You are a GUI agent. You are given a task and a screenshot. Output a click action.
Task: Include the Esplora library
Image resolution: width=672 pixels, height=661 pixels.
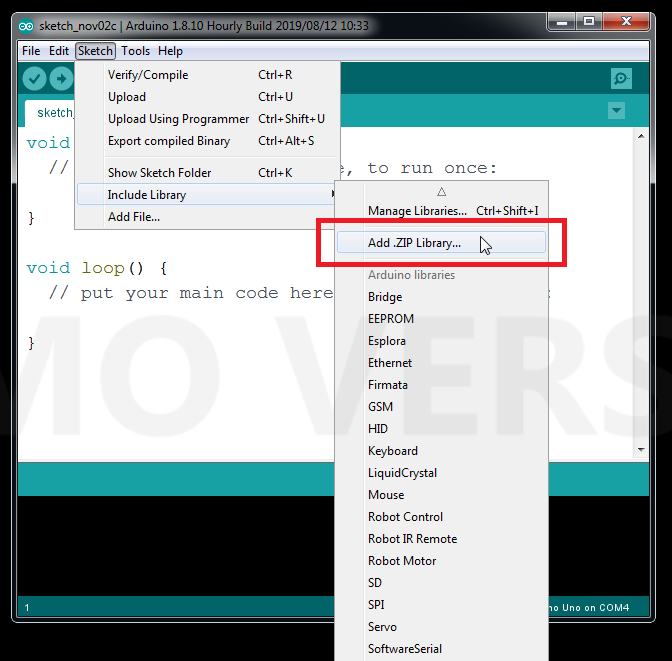pyautogui.click(x=441, y=341)
